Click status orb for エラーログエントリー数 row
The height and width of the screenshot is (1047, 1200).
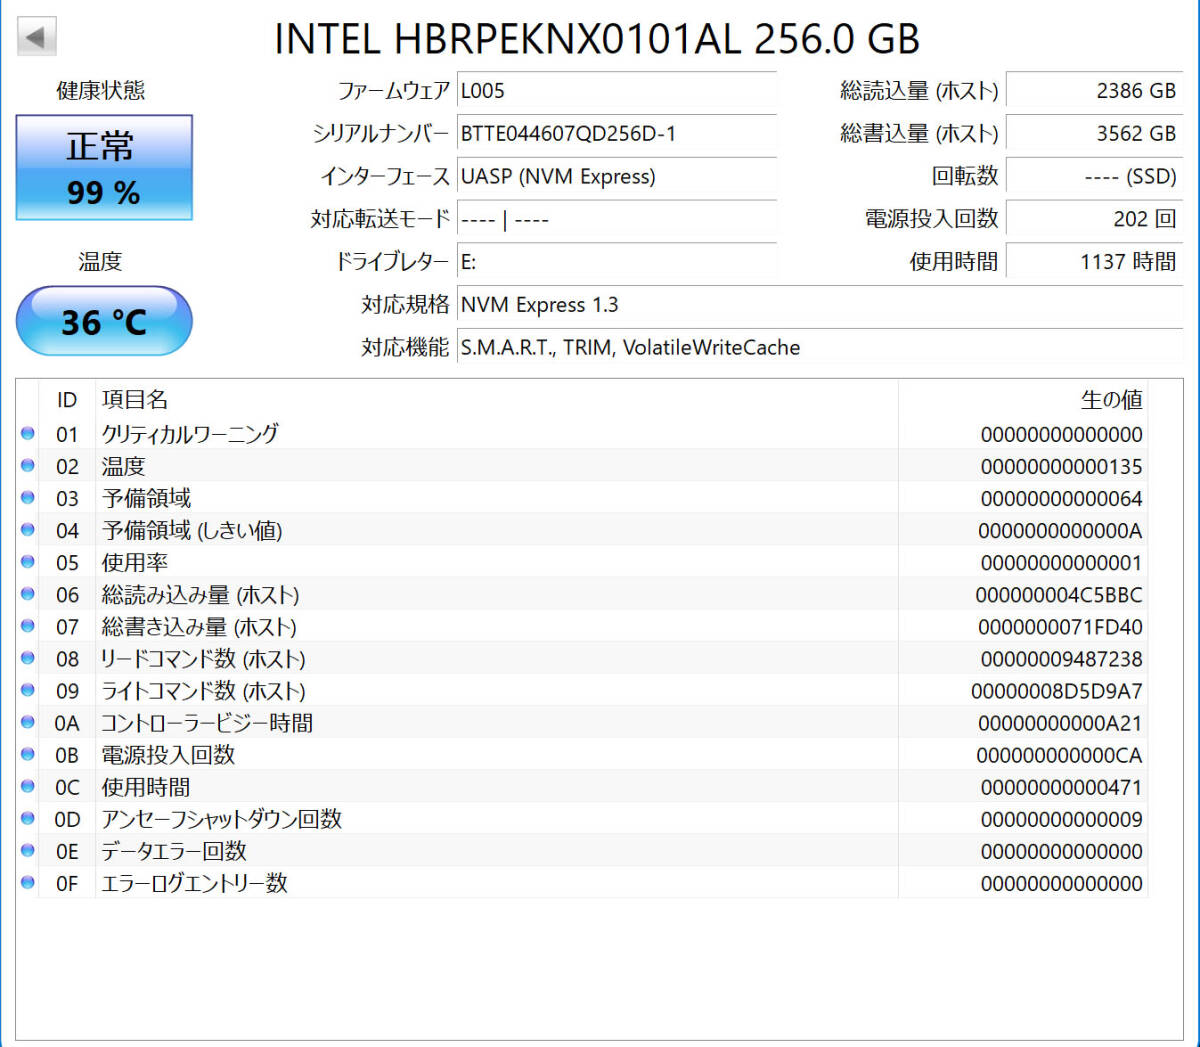(x=28, y=882)
